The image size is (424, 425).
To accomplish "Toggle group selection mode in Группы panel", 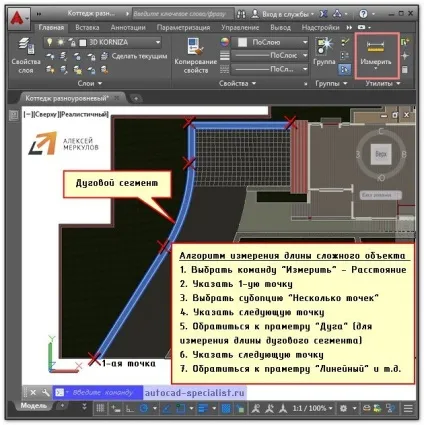I will (x=345, y=69).
